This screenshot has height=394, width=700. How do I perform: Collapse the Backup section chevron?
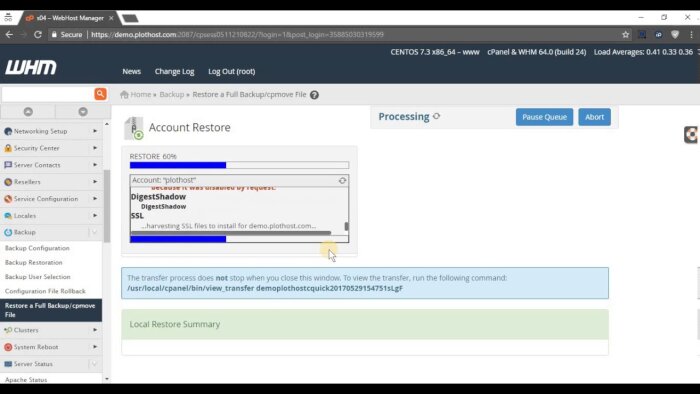click(94, 232)
